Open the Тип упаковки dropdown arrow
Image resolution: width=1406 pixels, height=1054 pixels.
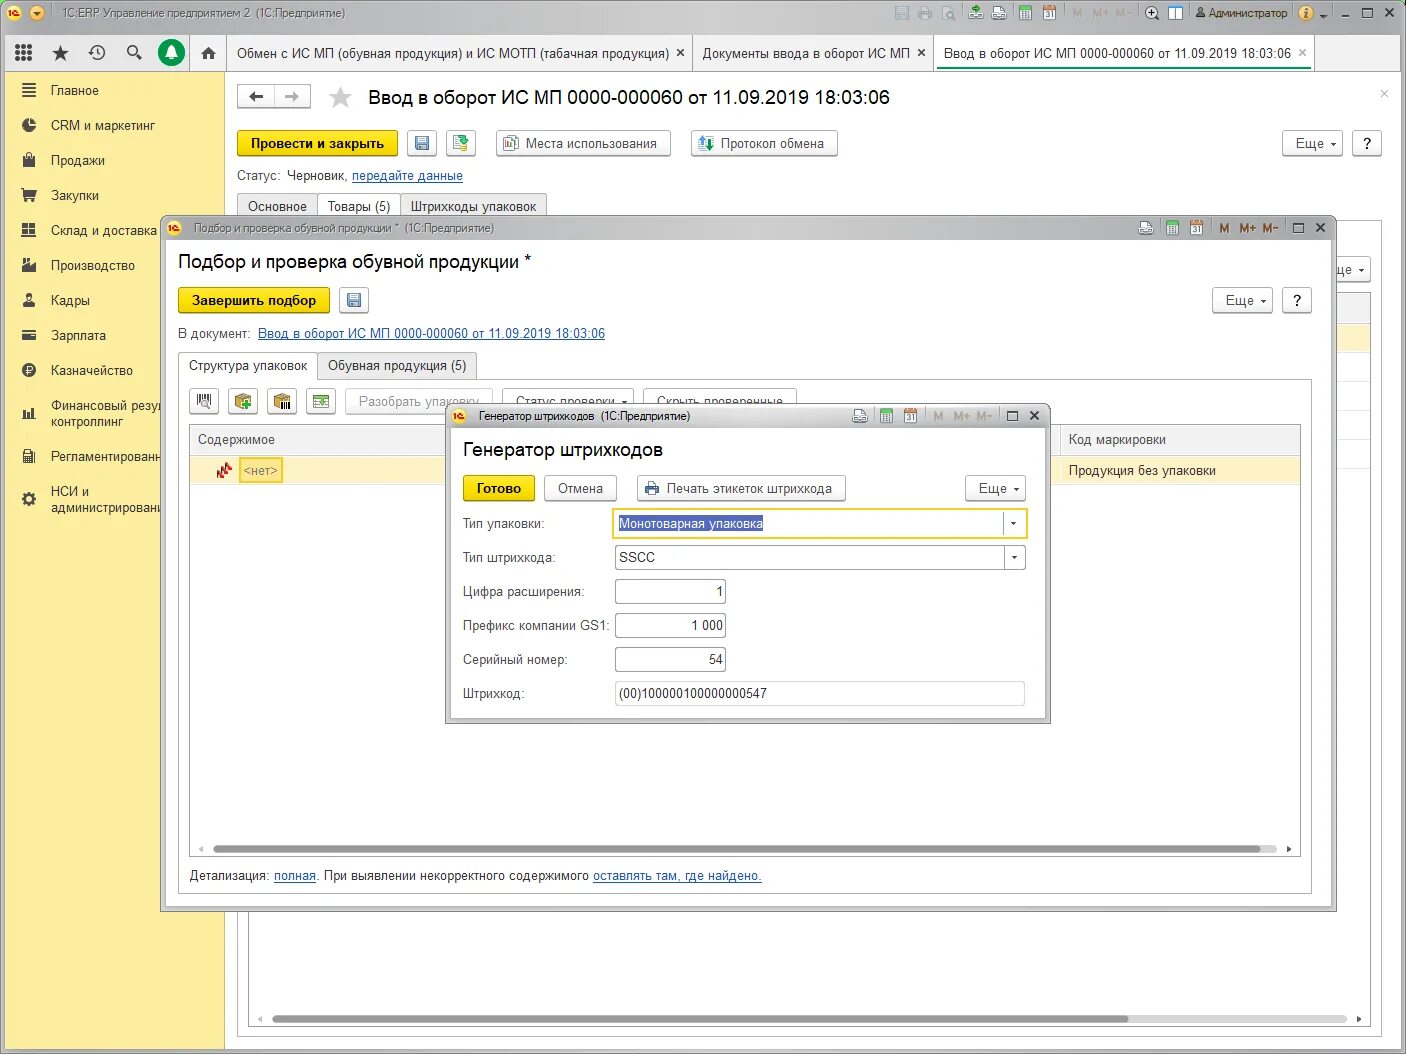(1014, 523)
